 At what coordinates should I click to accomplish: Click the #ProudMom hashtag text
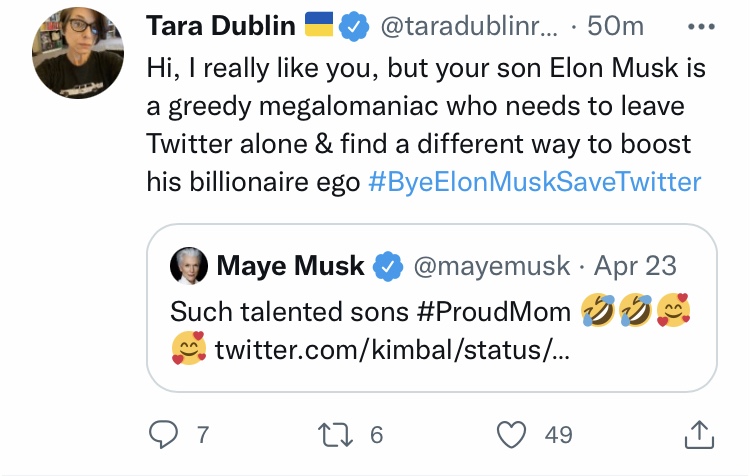click(494, 312)
